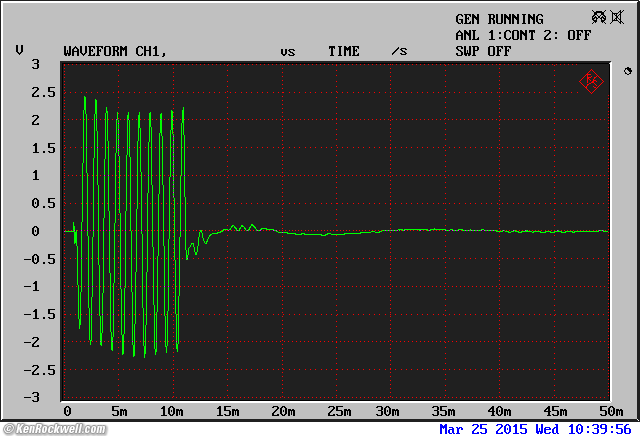Image resolution: width=640 pixels, height=436 pixels.
Task: Click the 50m tick on time axis
Action: [x=611, y=412]
